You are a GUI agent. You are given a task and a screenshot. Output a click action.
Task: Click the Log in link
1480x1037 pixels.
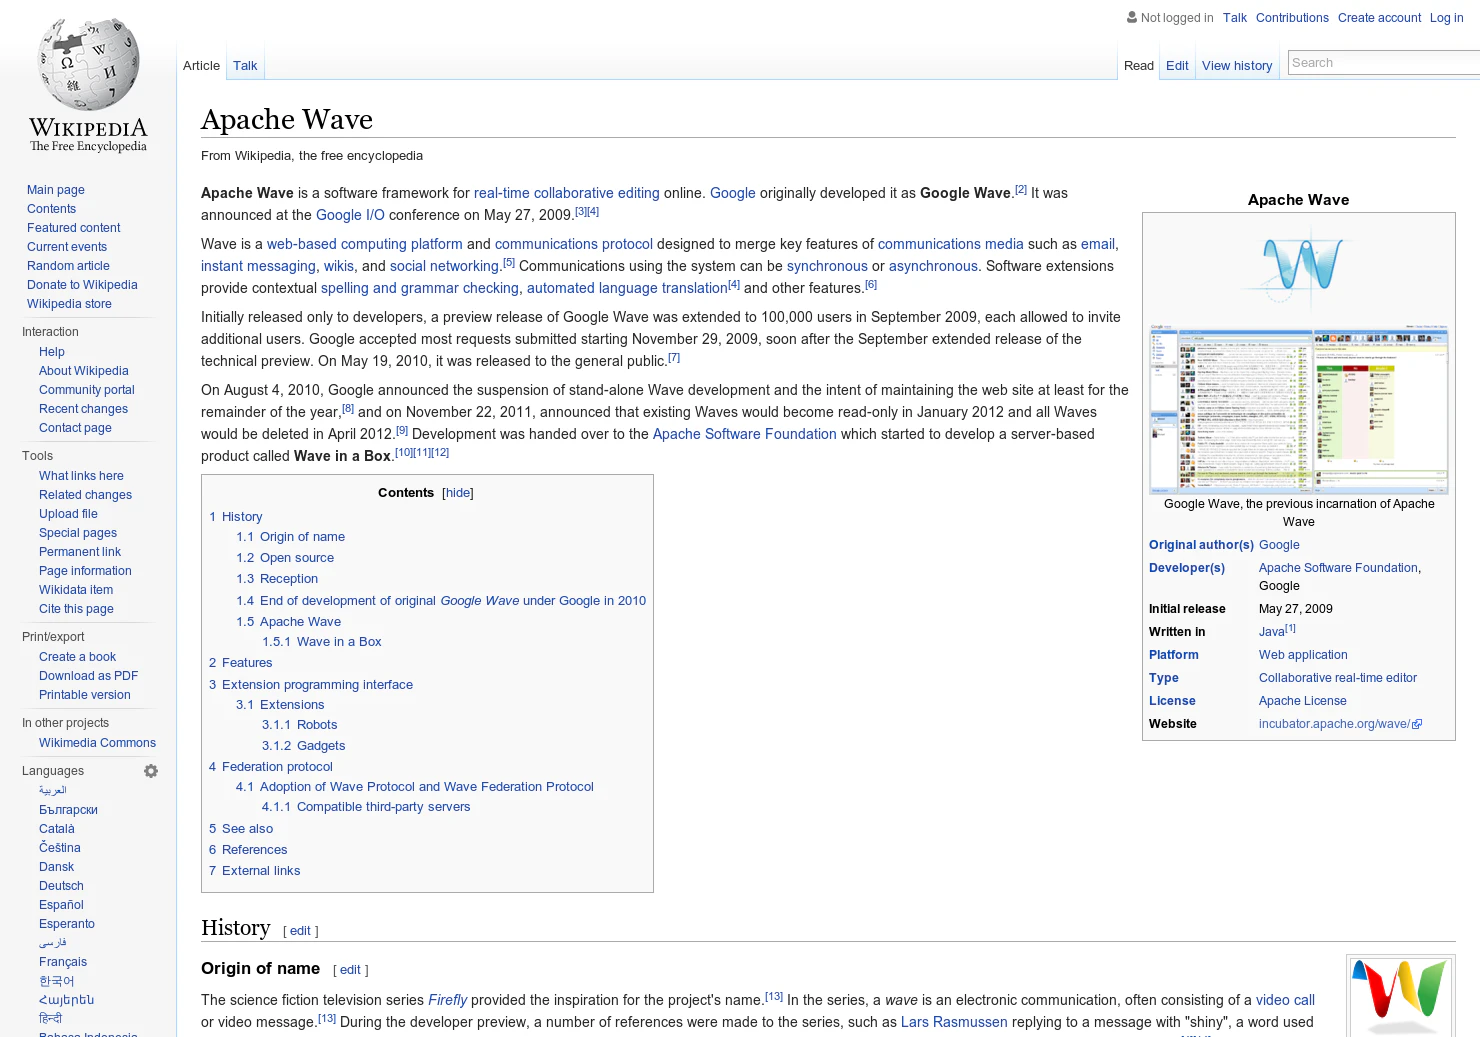click(x=1446, y=18)
